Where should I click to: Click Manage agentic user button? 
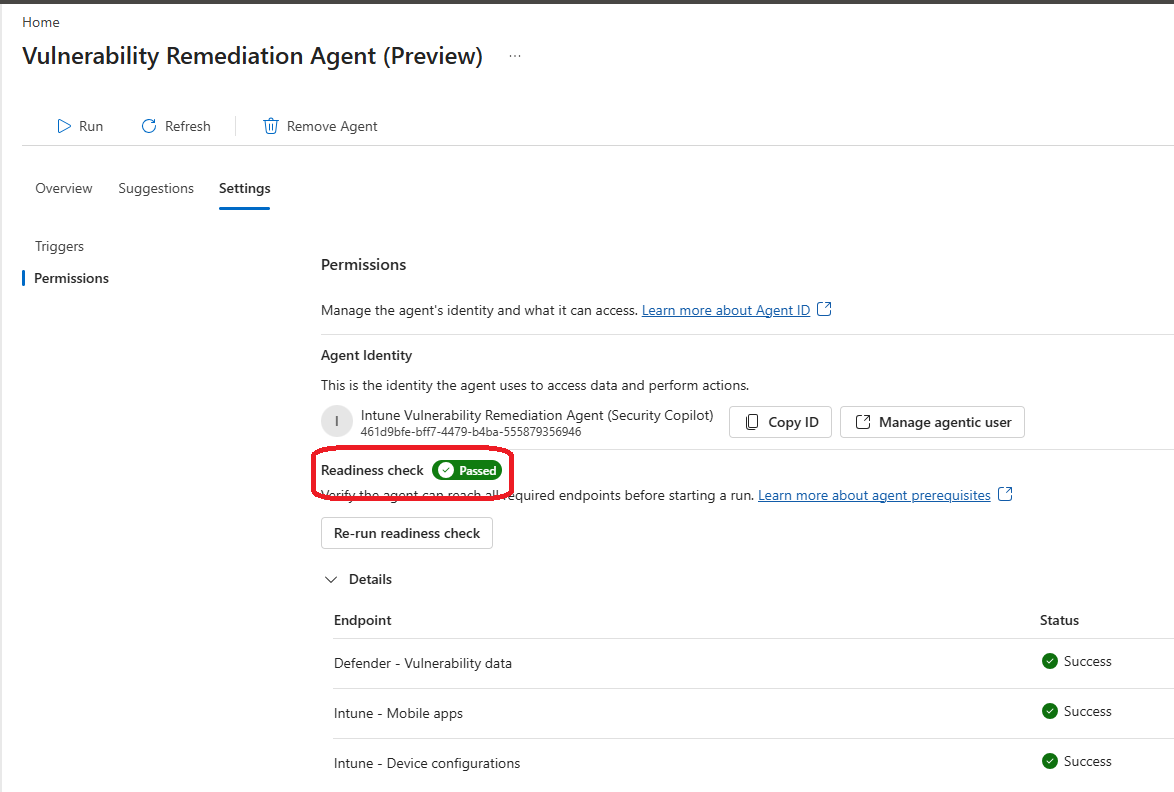point(932,422)
